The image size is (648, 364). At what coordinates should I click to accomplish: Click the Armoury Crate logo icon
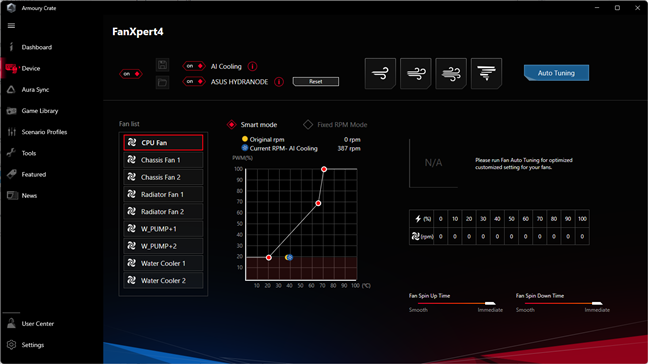(x=11, y=8)
